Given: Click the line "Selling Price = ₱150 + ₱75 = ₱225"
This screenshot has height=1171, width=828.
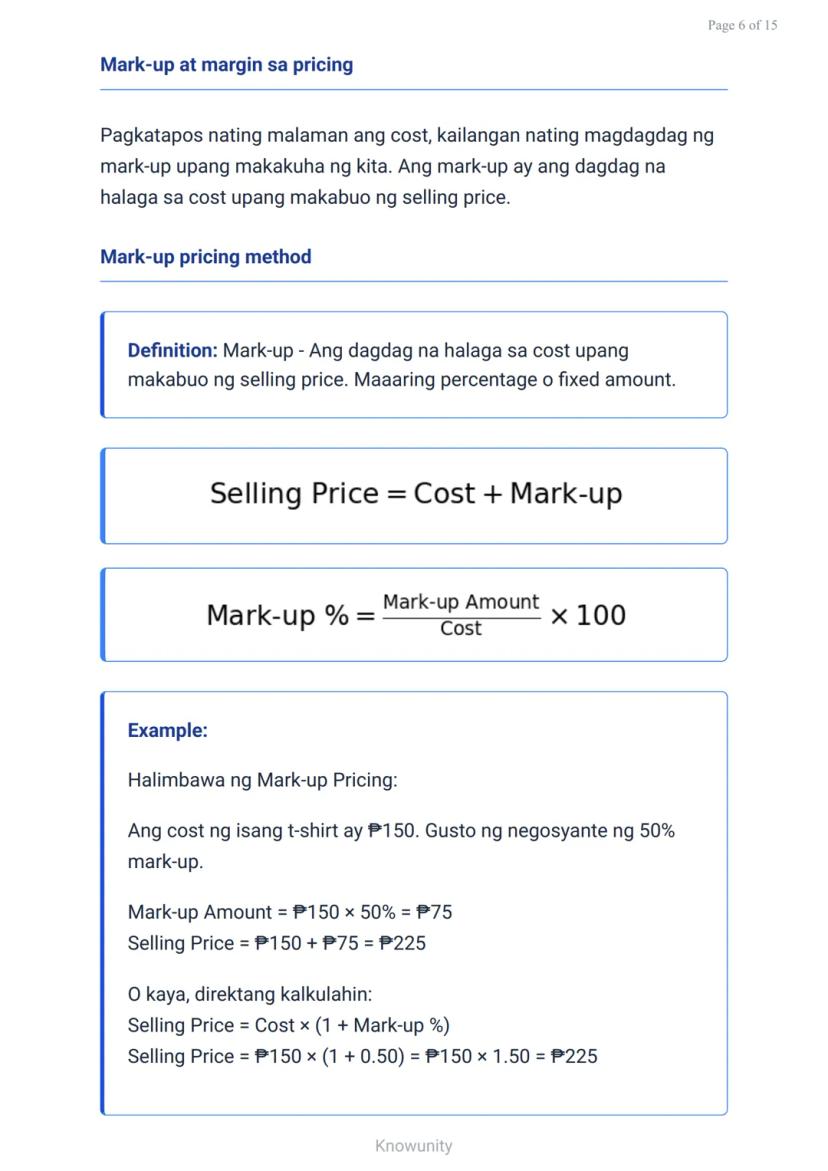Looking at the screenshot, I should [276, 943].
